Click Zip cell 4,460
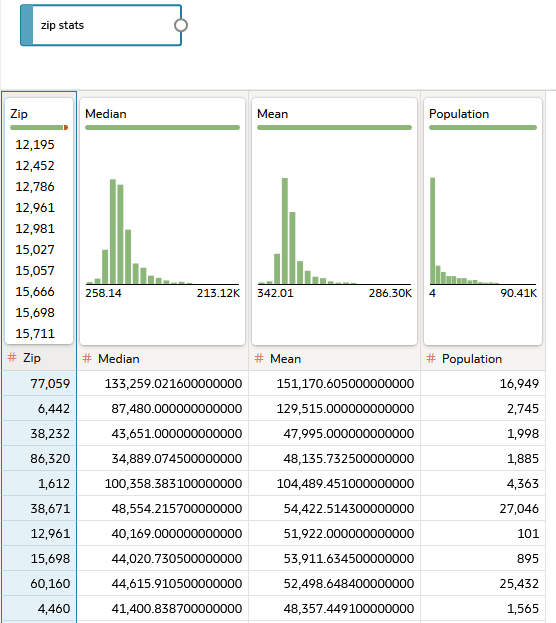The width and height of the screenshot is (556, 623). tap(39, 609)
